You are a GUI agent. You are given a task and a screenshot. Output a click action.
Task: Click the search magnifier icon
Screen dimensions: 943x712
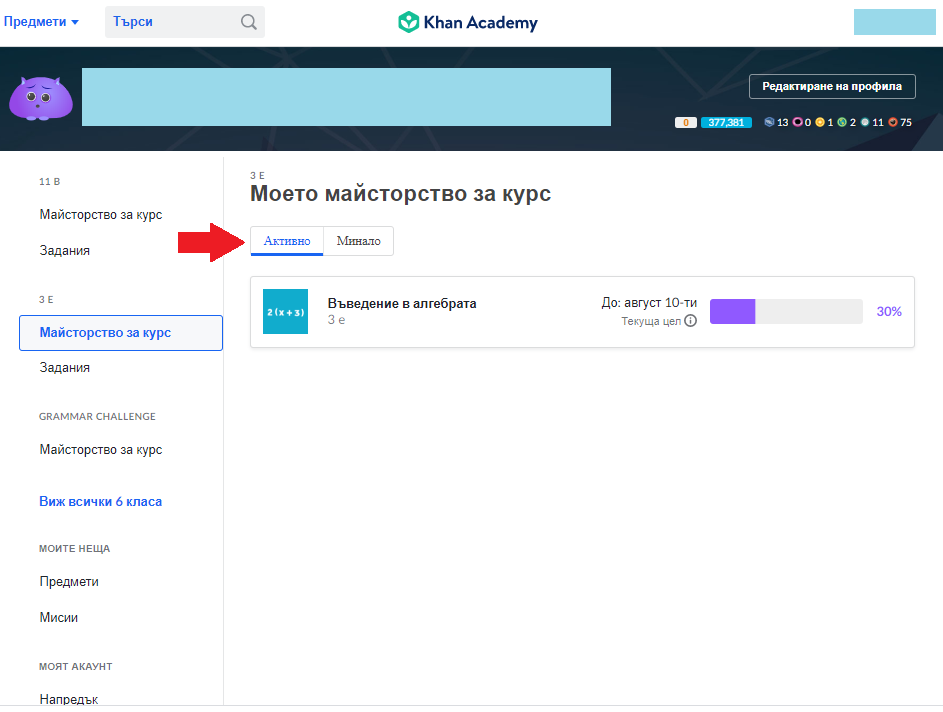[x=248, y=22]
